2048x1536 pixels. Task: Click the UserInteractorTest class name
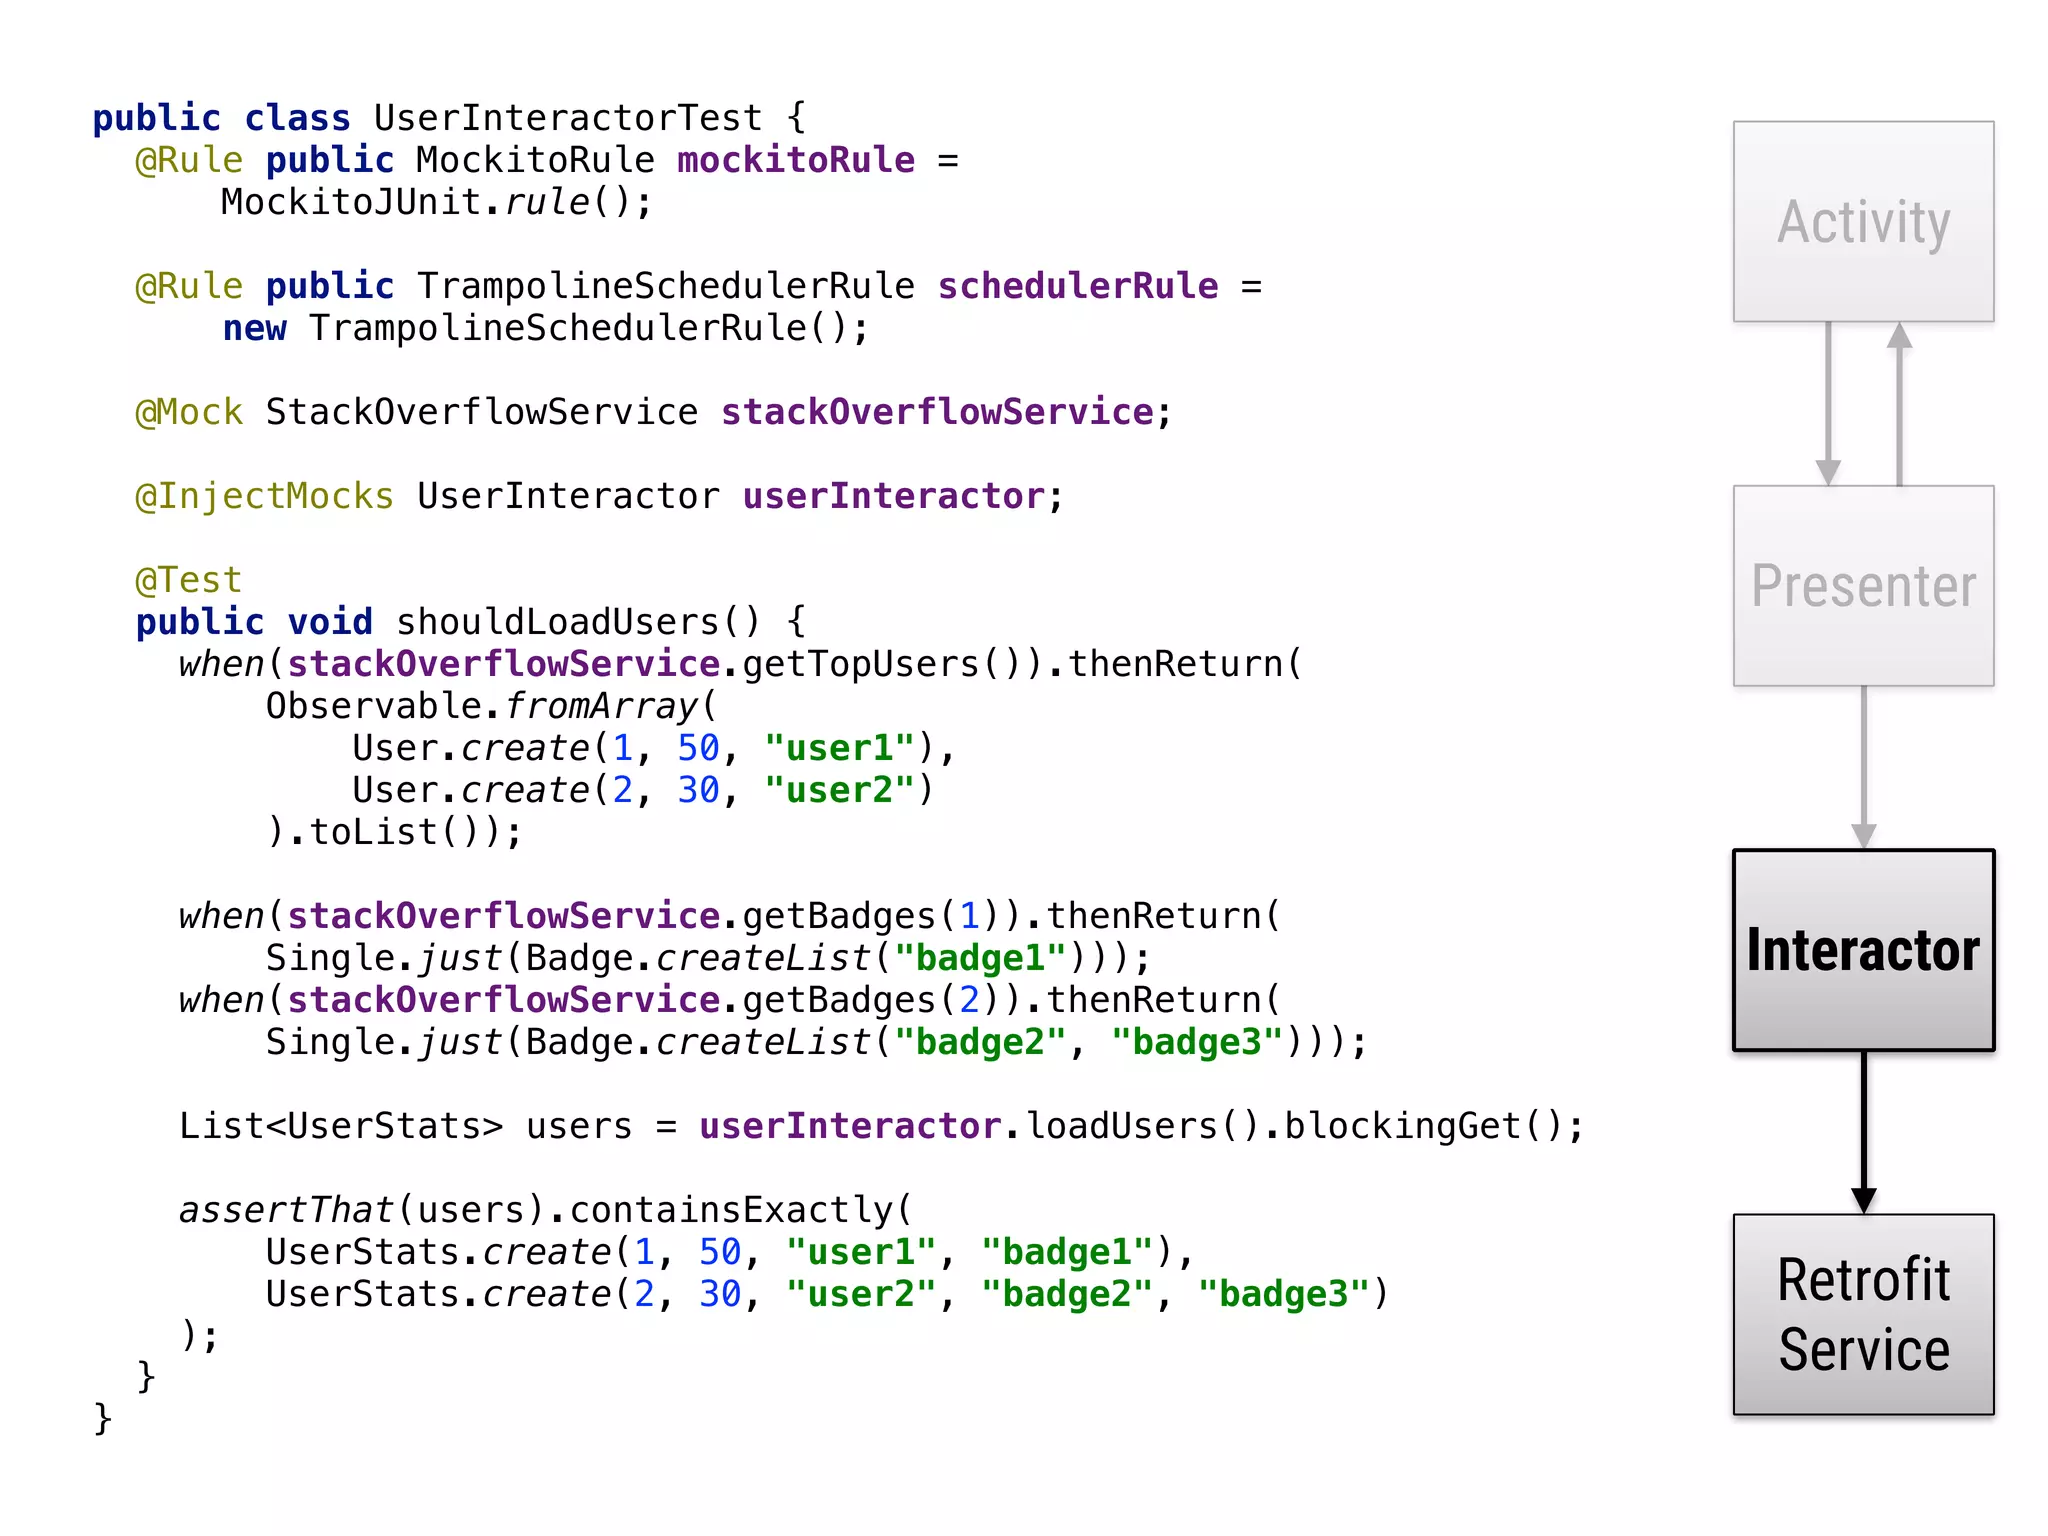tap(567, 118)
